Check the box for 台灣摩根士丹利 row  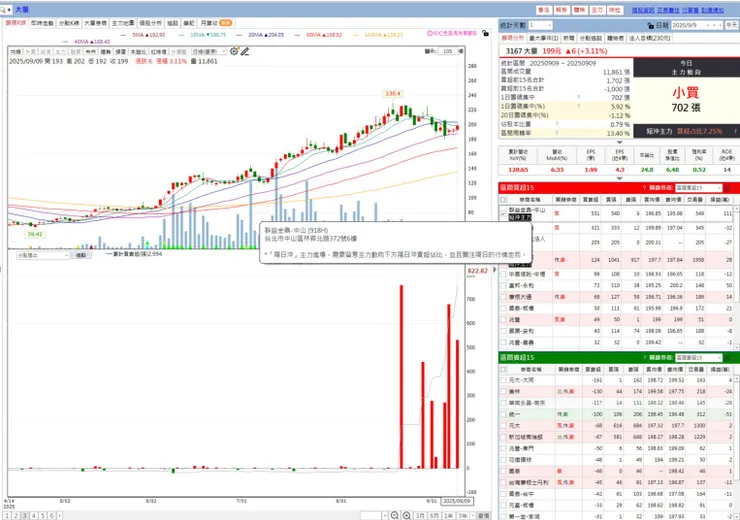click(503, 482)
